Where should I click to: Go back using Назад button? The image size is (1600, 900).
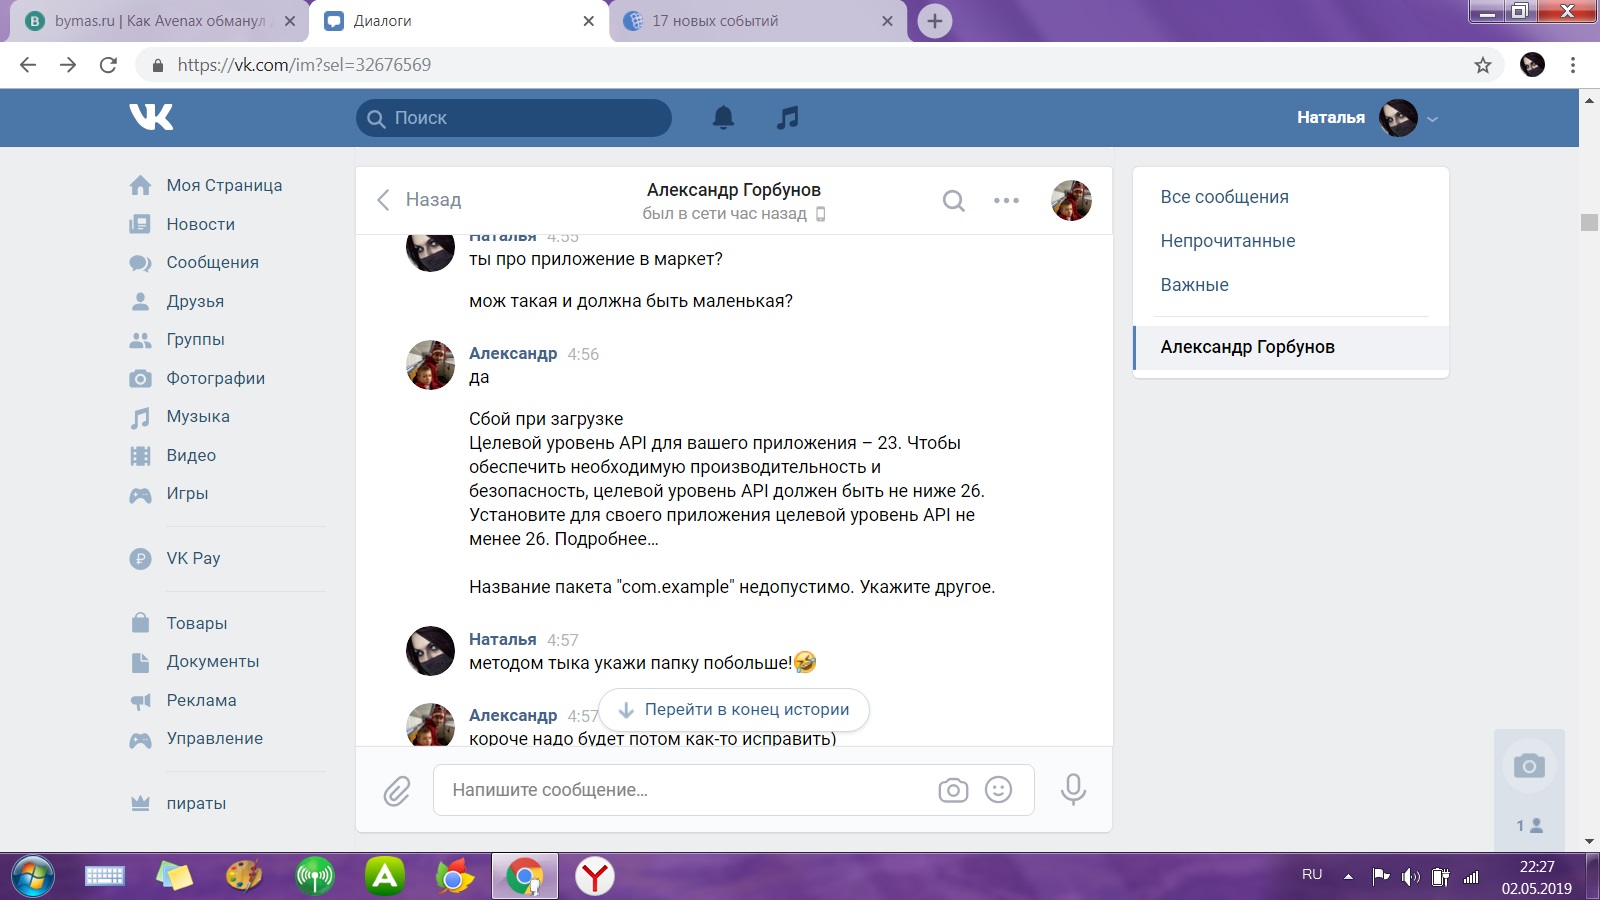419,200
